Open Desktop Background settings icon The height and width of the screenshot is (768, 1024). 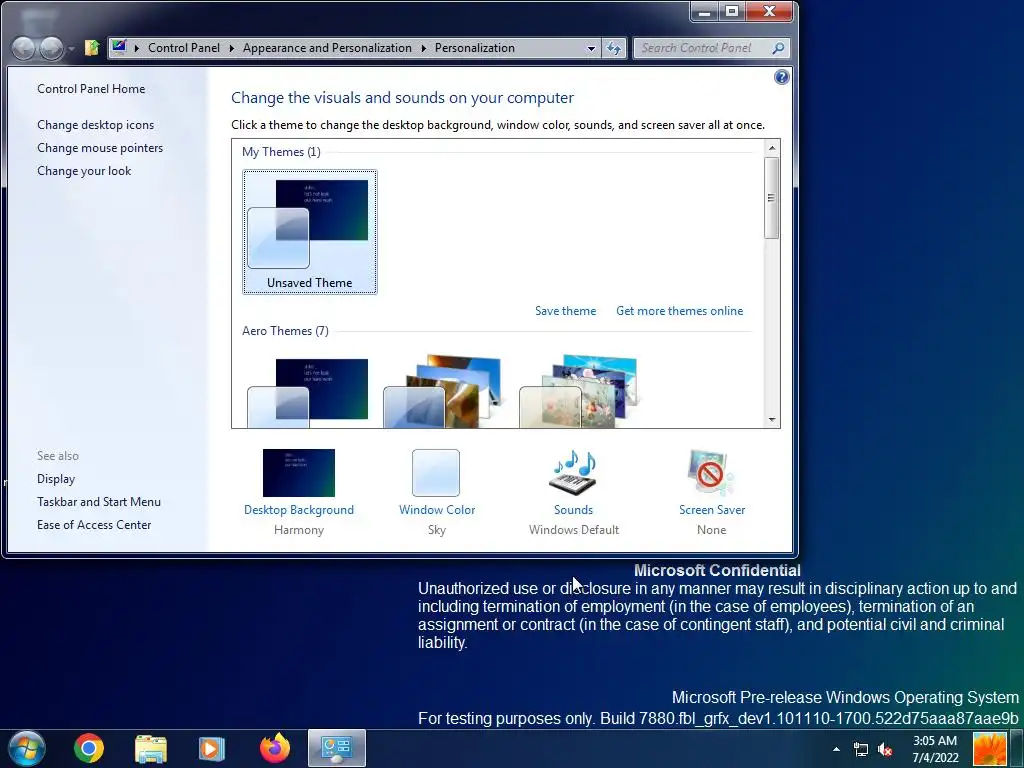tap(298, 473)
